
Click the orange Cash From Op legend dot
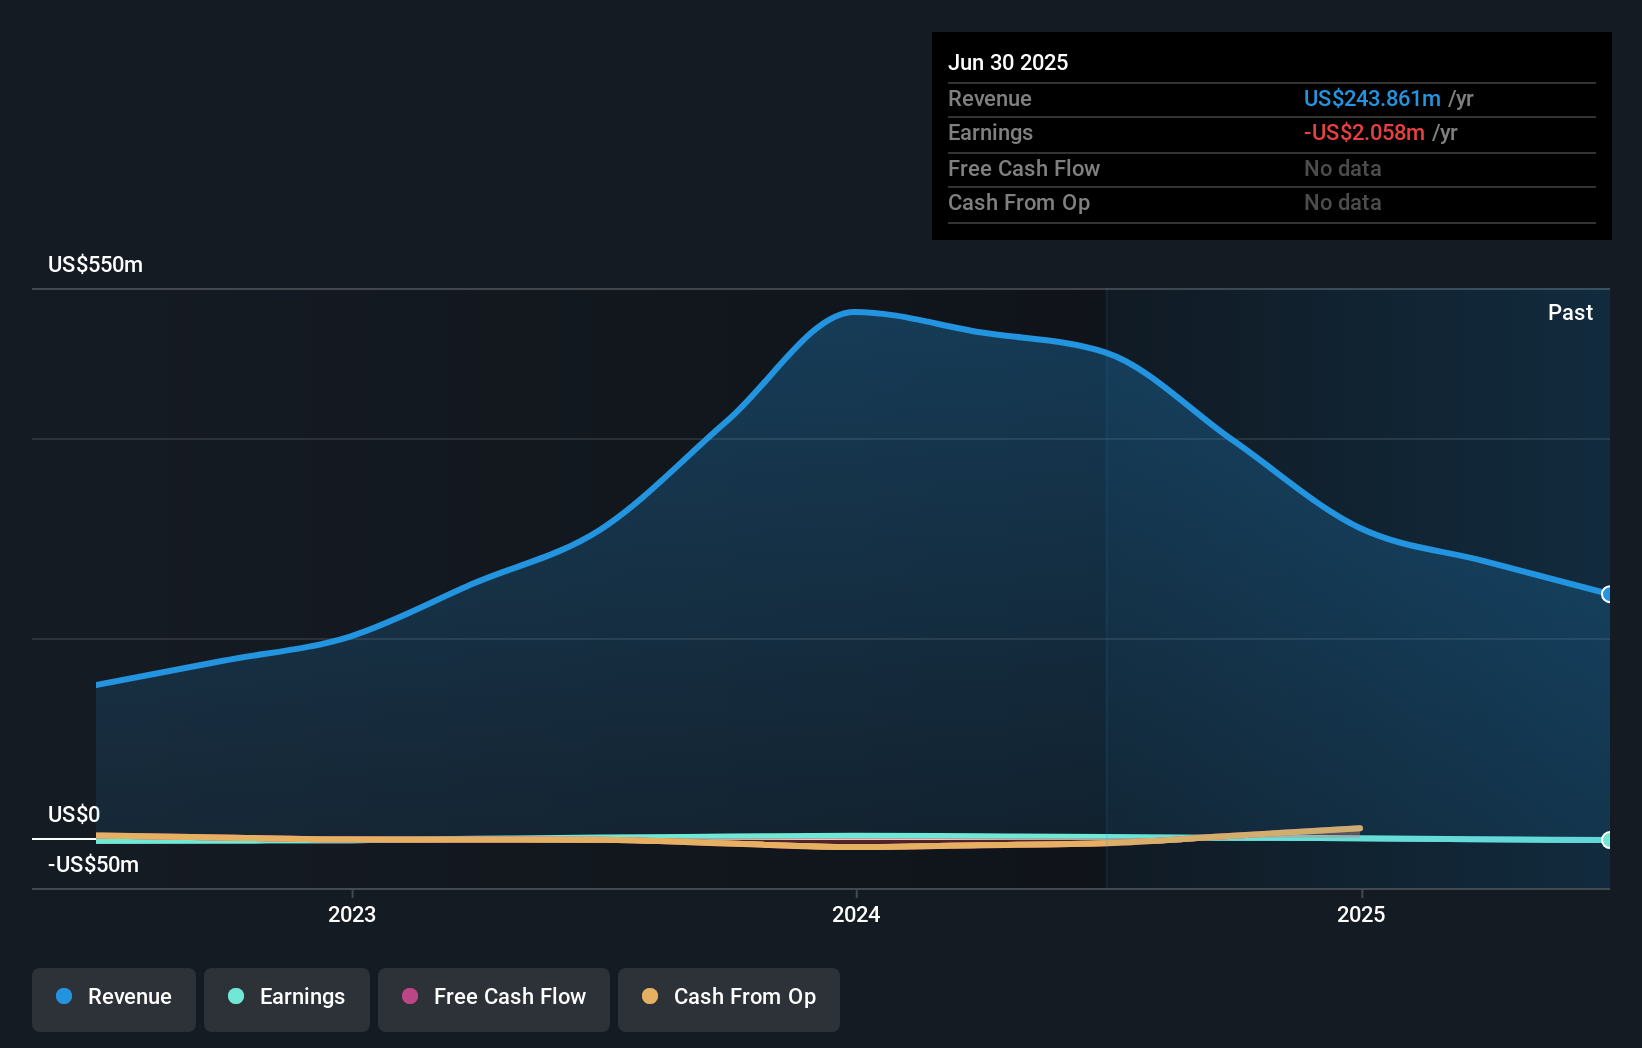coord(650,996)
